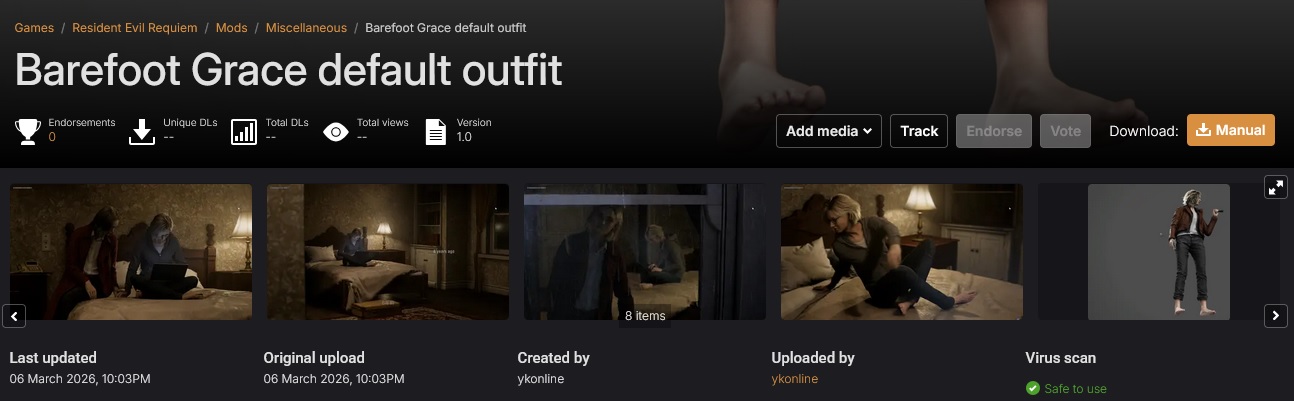Open Mods breadcrumb link
Screen dimensions: 1294x401
click(x=232, y=28)
